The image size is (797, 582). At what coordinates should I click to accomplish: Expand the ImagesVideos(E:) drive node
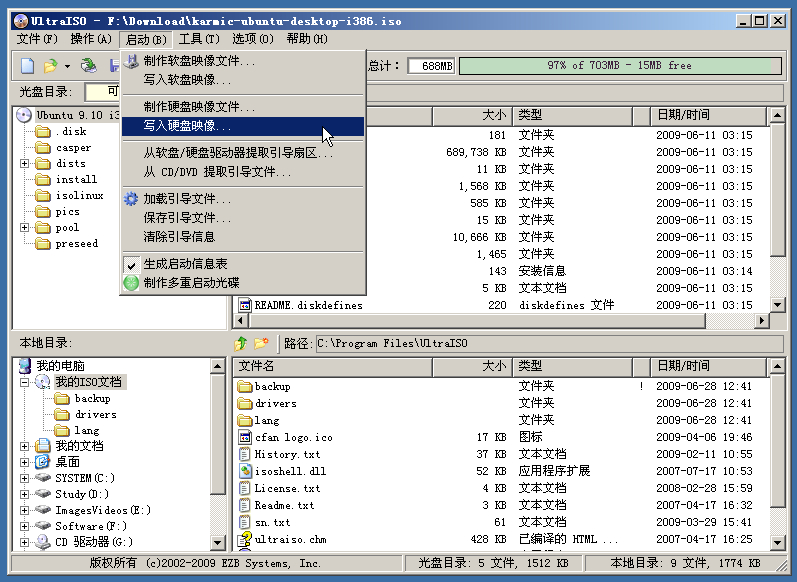[24, 510]
